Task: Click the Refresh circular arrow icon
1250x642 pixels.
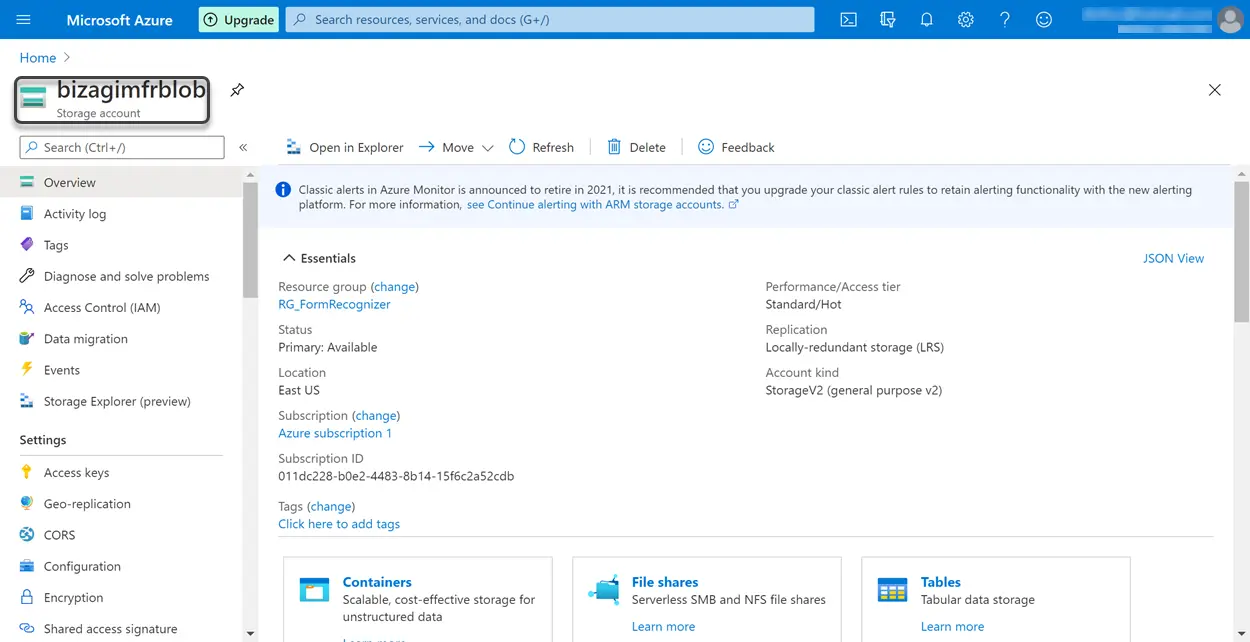Action: click(x=517, y=147)
